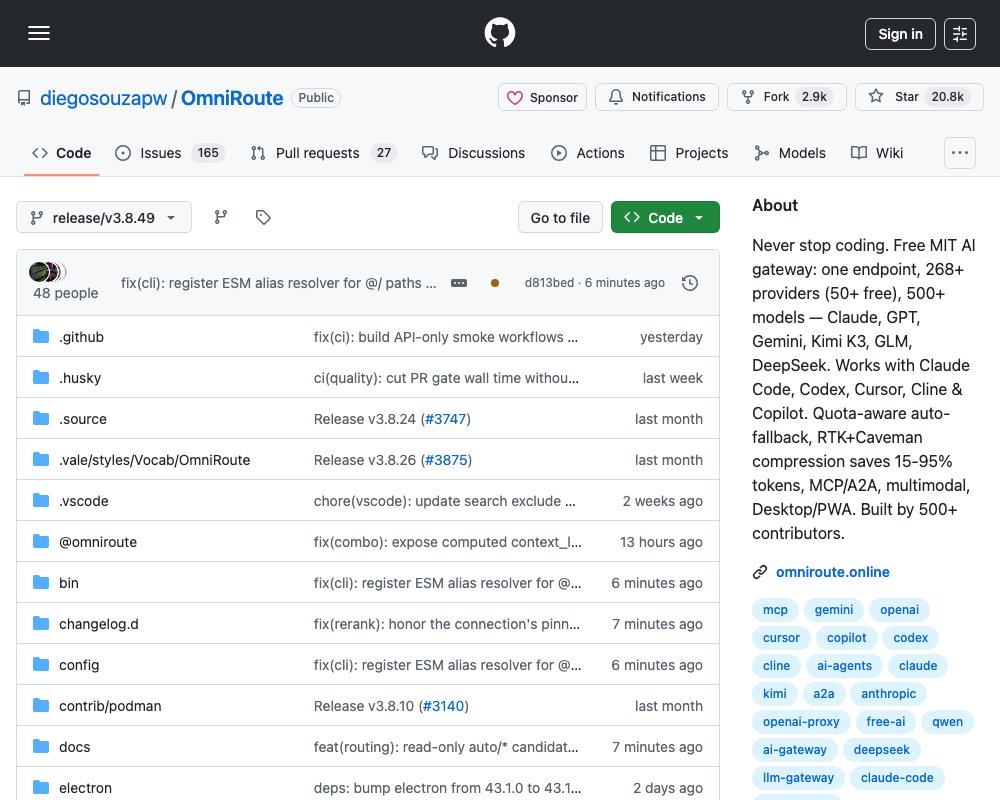Open the Pull requests tab

point(324,153)
